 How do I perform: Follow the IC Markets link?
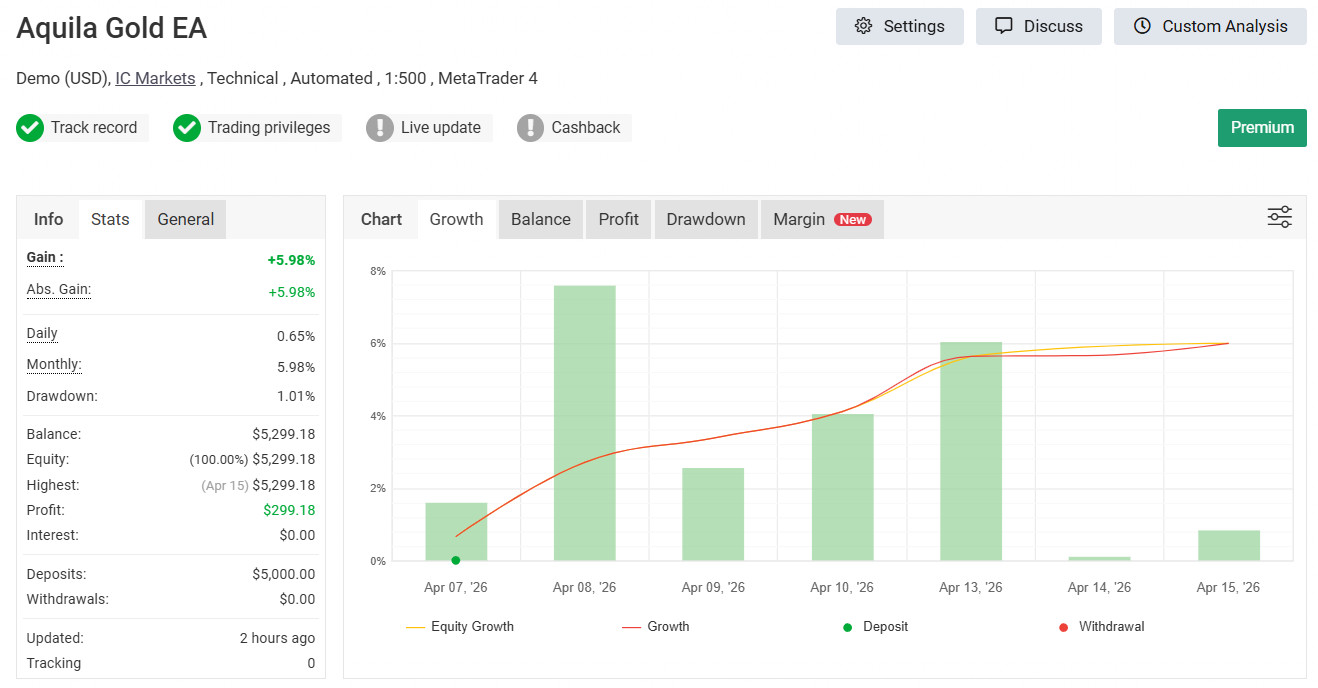point(155,78)
